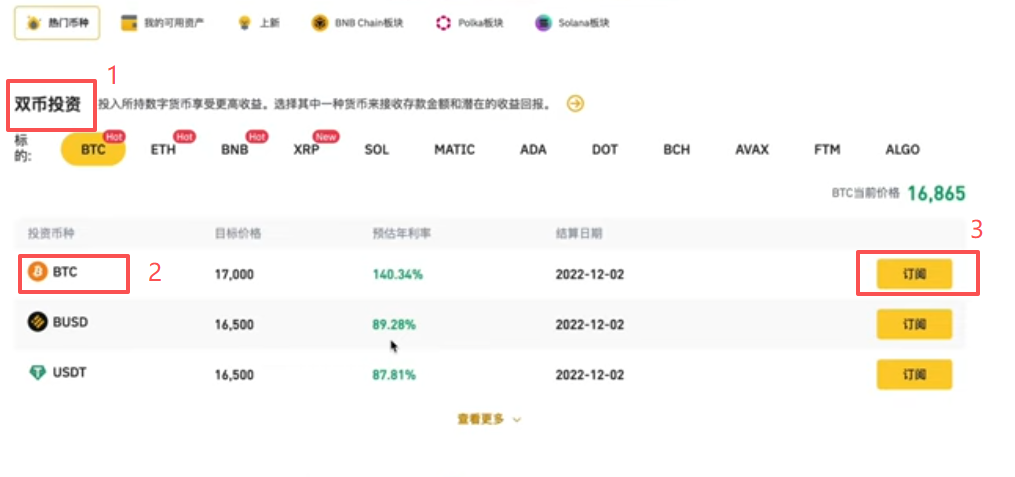Click the orange Bitcoin coin icon in table
The height and width of the screenshot is (477, 1015).
pos(38,272)
